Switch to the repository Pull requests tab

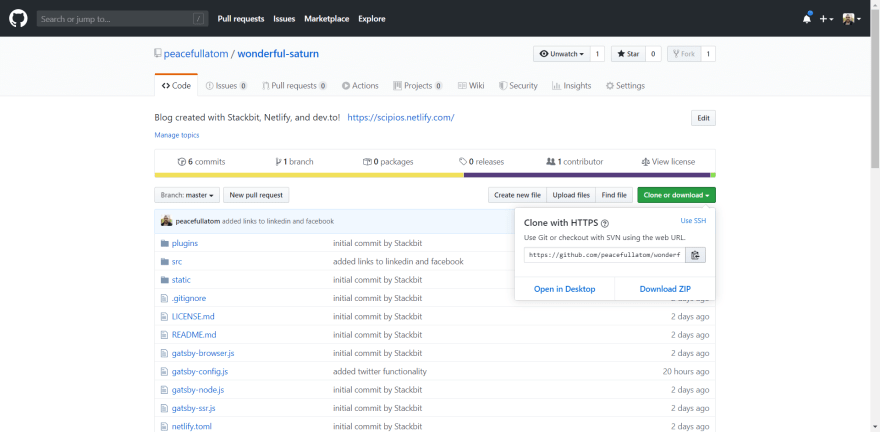[294, 86]
